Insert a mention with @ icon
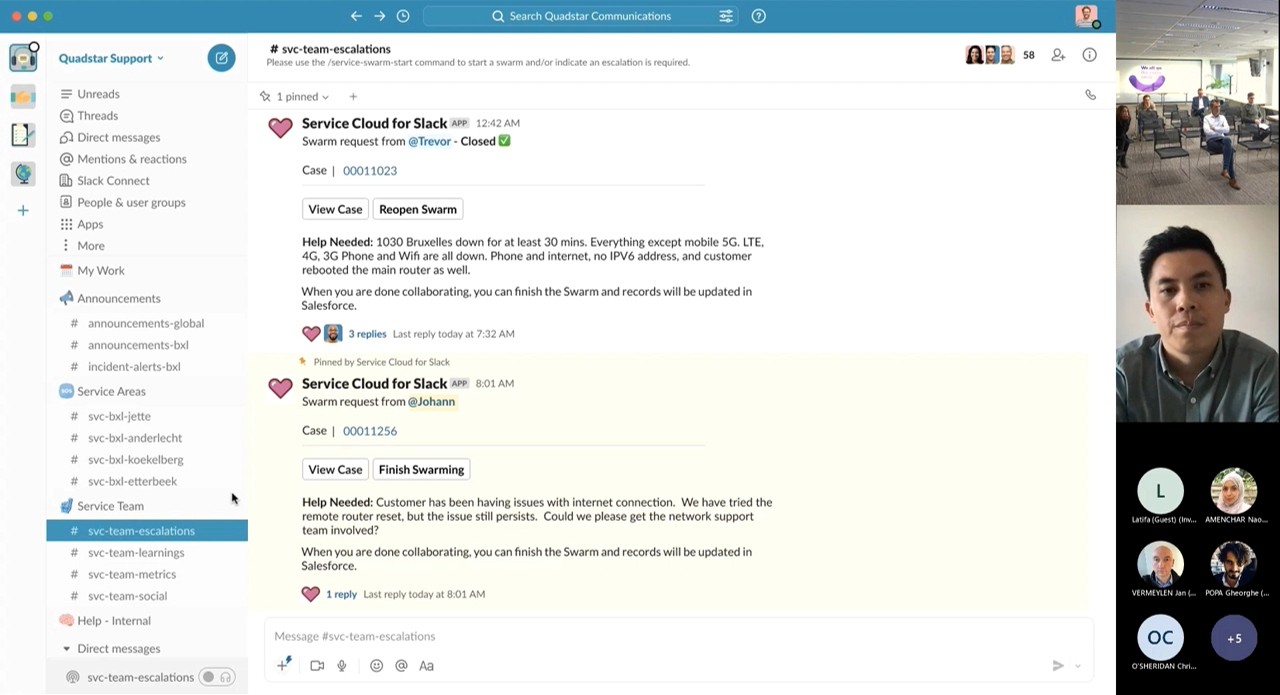Screen dimensions: 1280x695 pos(401,665)
